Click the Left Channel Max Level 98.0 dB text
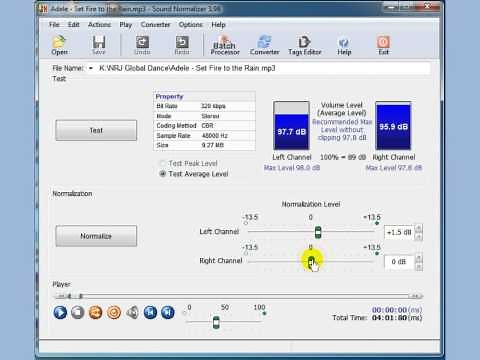 tap(292, 168)
